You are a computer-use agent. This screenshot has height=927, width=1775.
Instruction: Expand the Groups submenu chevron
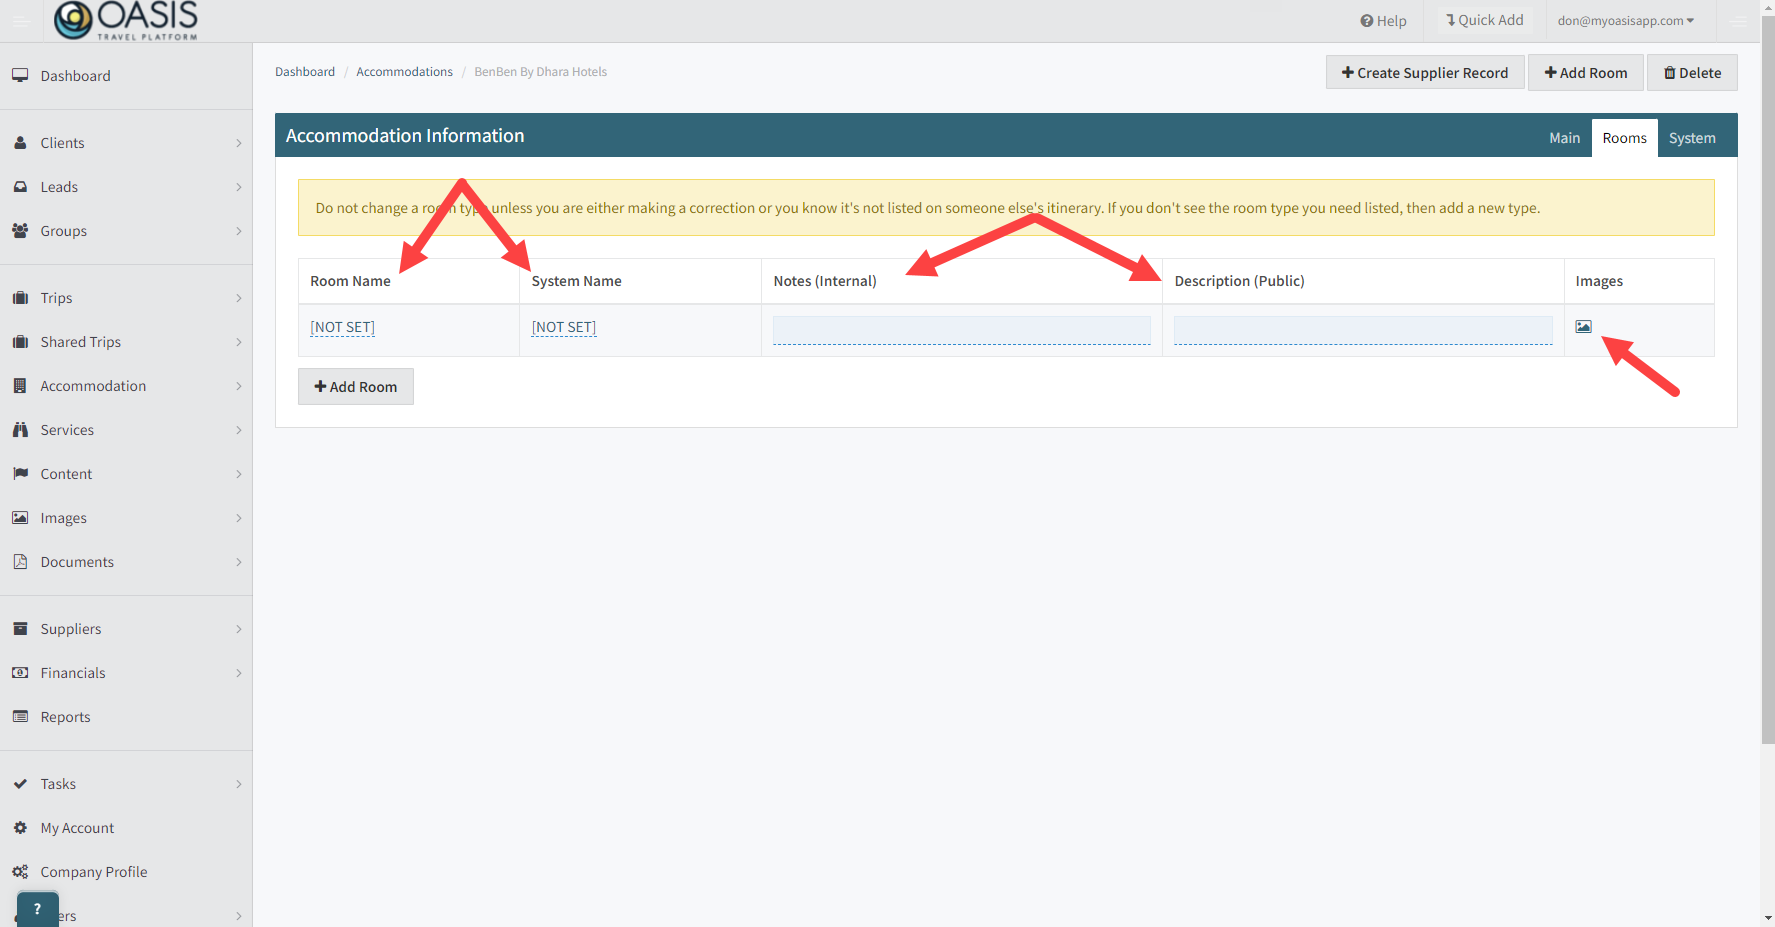239,231
